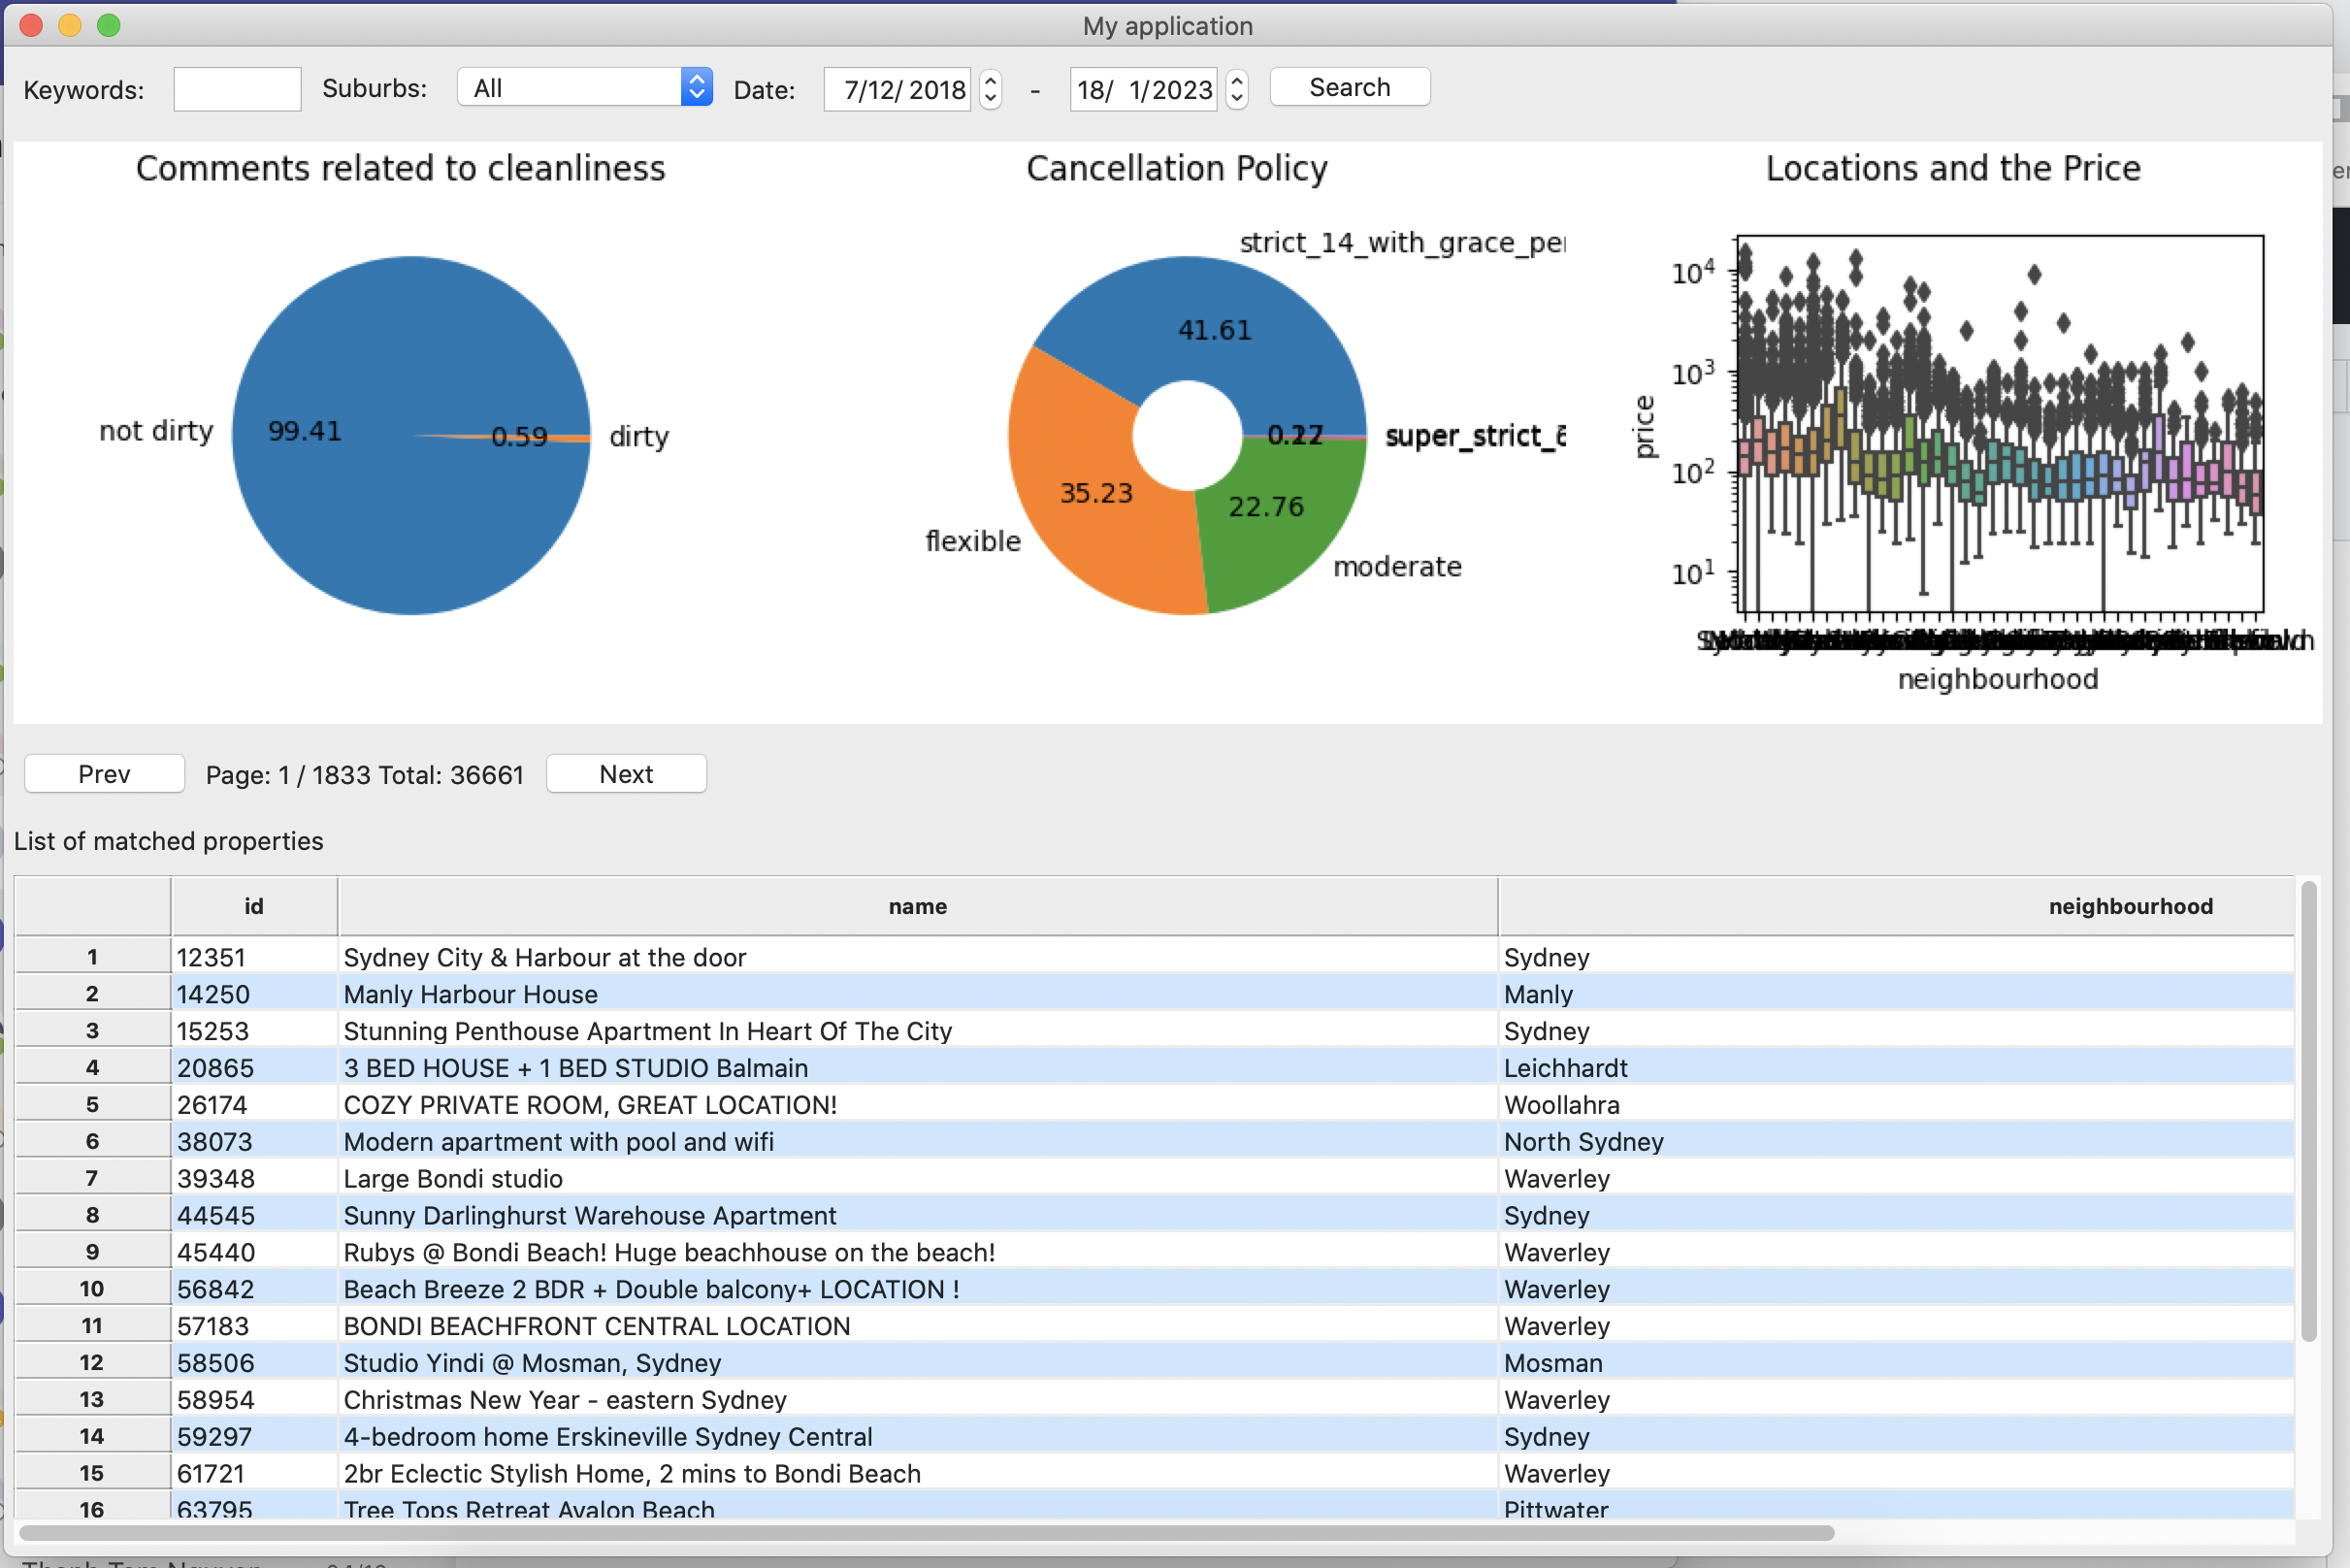
Task: Click the Keywords input field
Action: (237, 89)
